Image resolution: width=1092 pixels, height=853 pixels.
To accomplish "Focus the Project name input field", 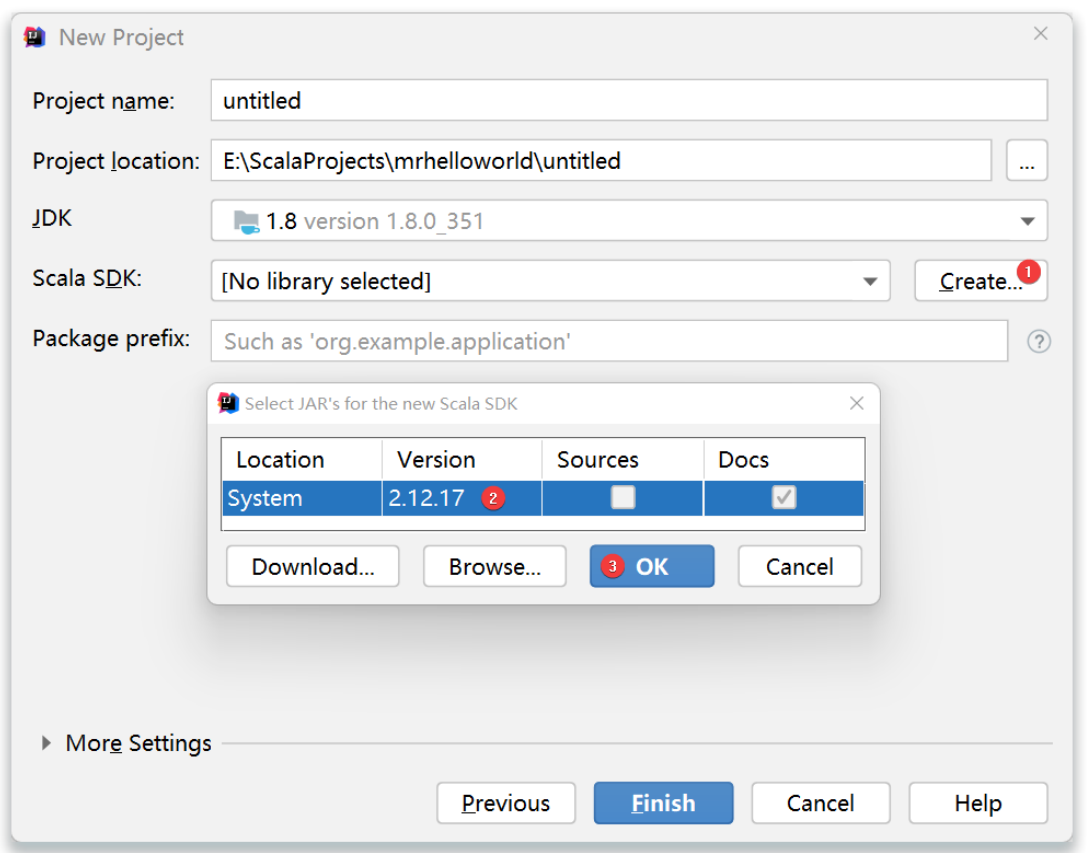I will [x=629, y=100].
